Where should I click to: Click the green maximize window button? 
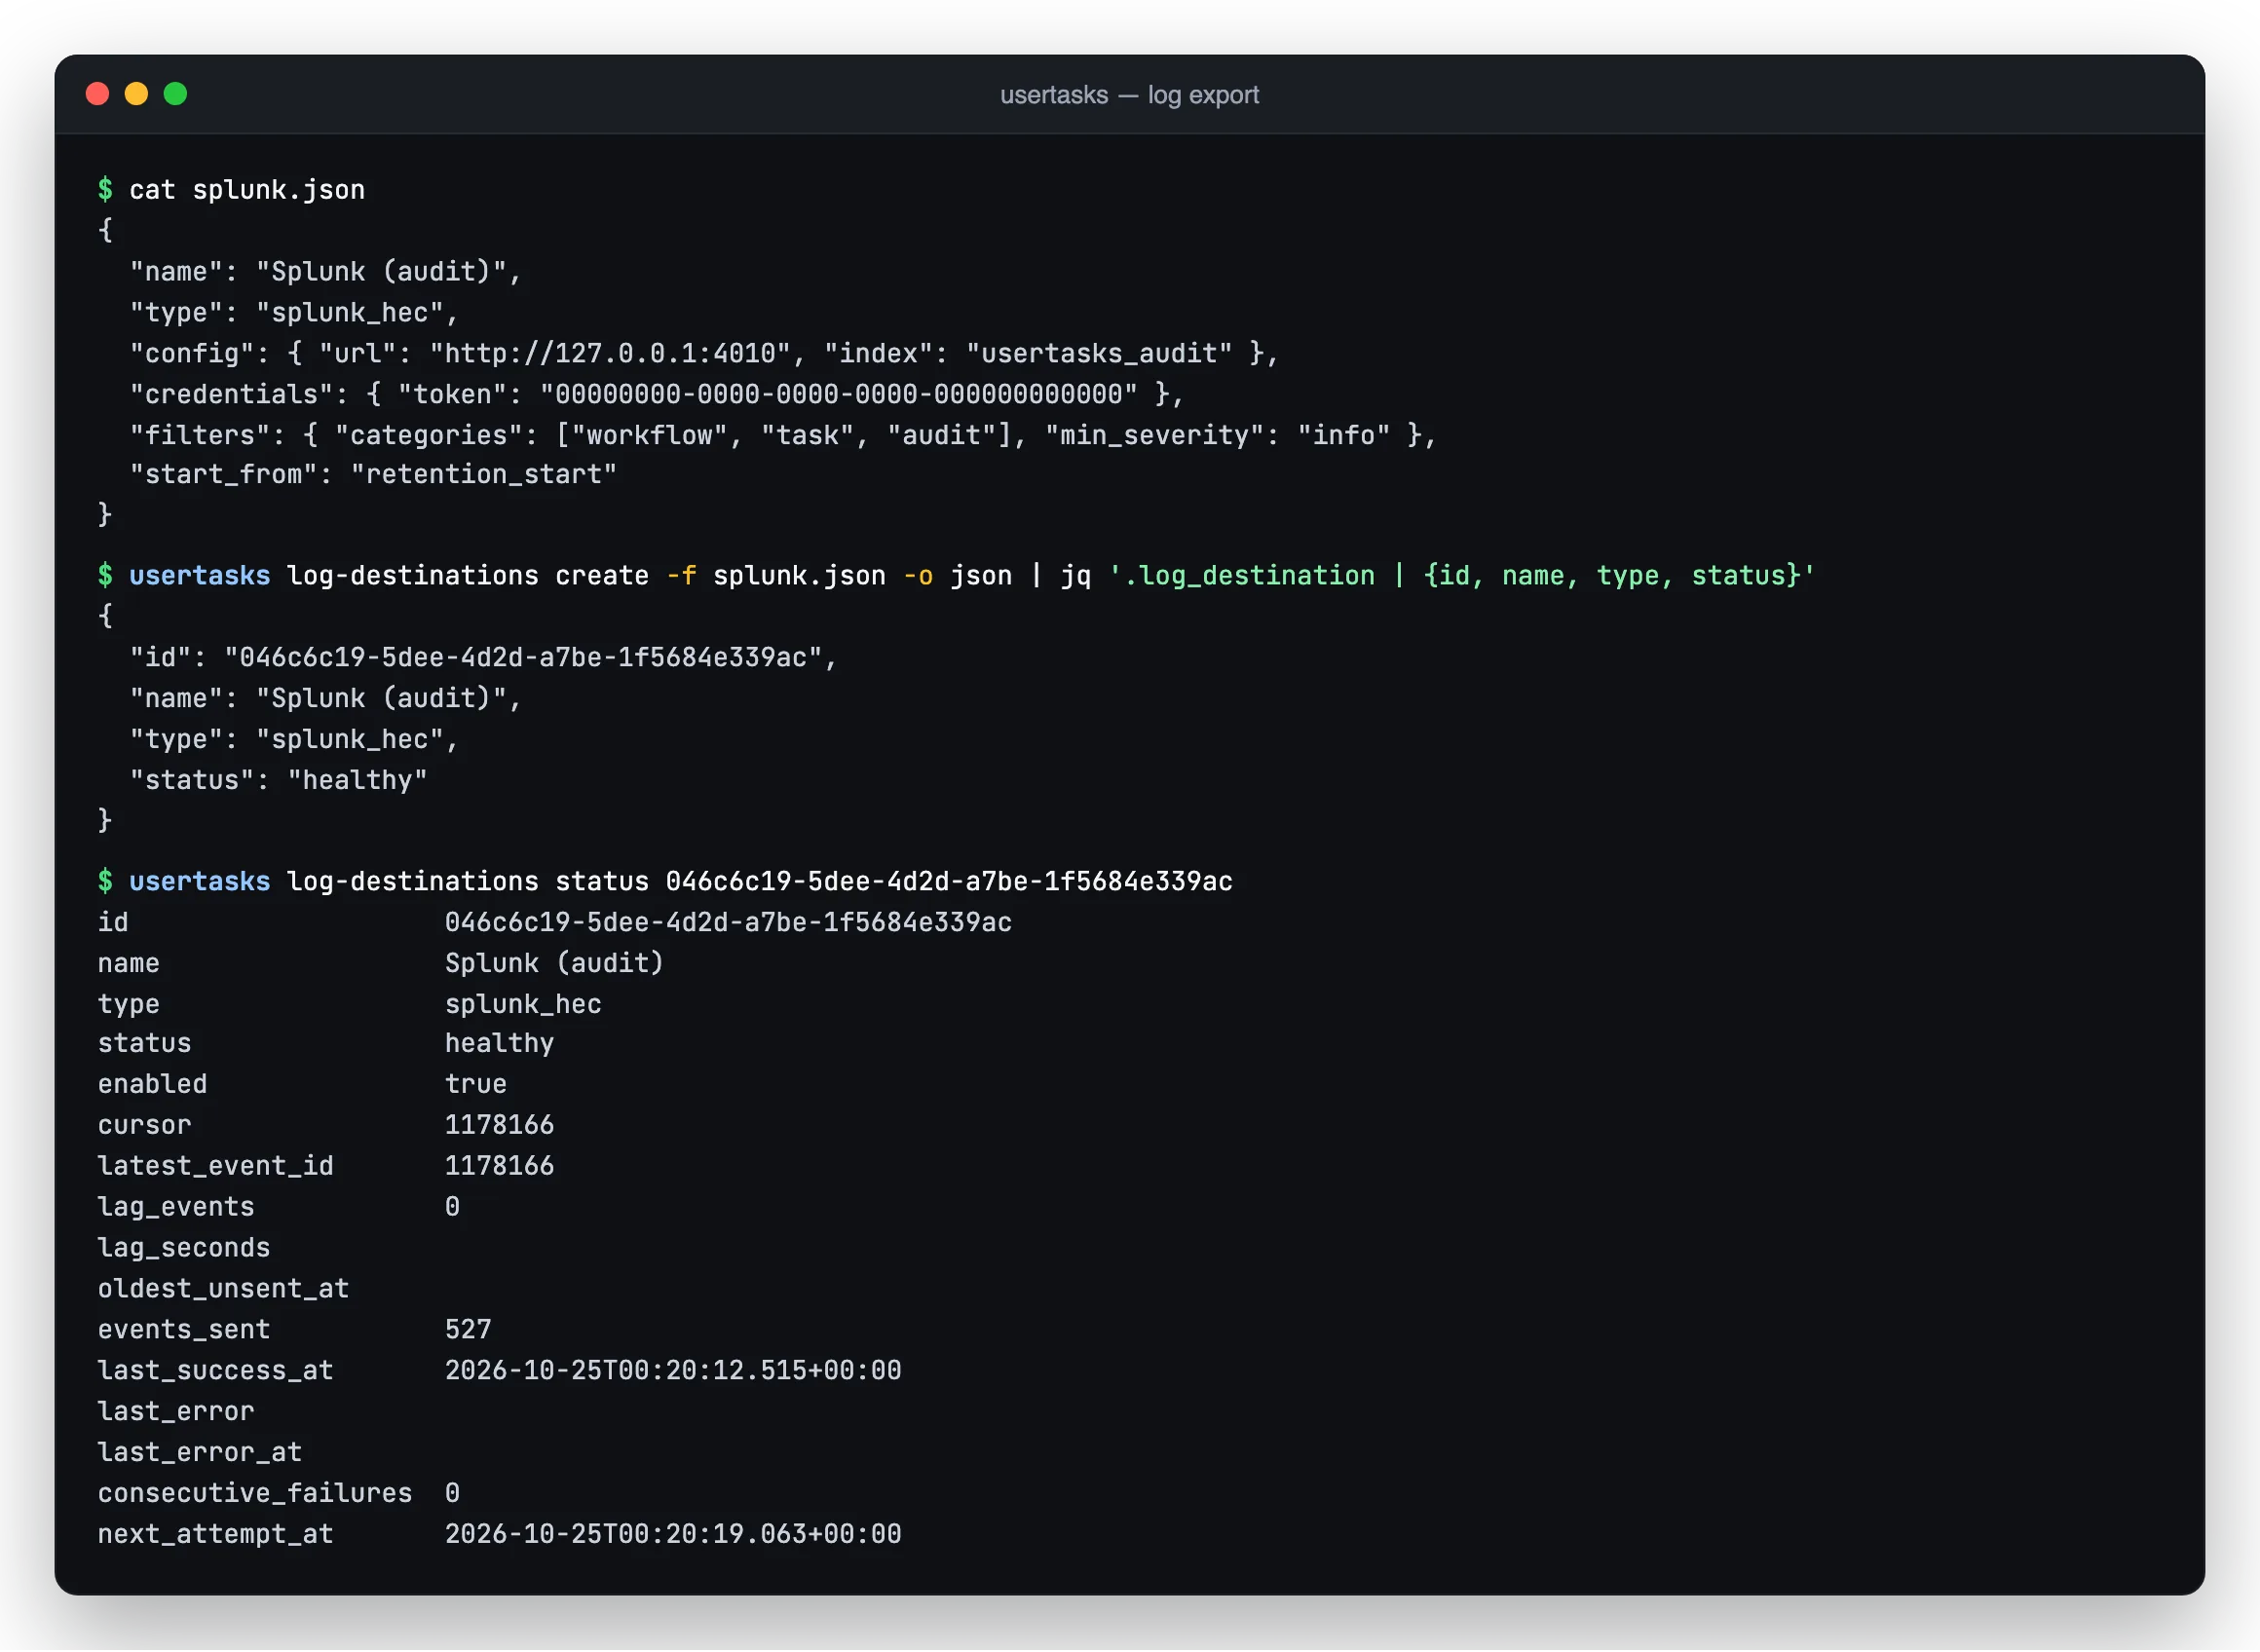(x=175, y=94)
